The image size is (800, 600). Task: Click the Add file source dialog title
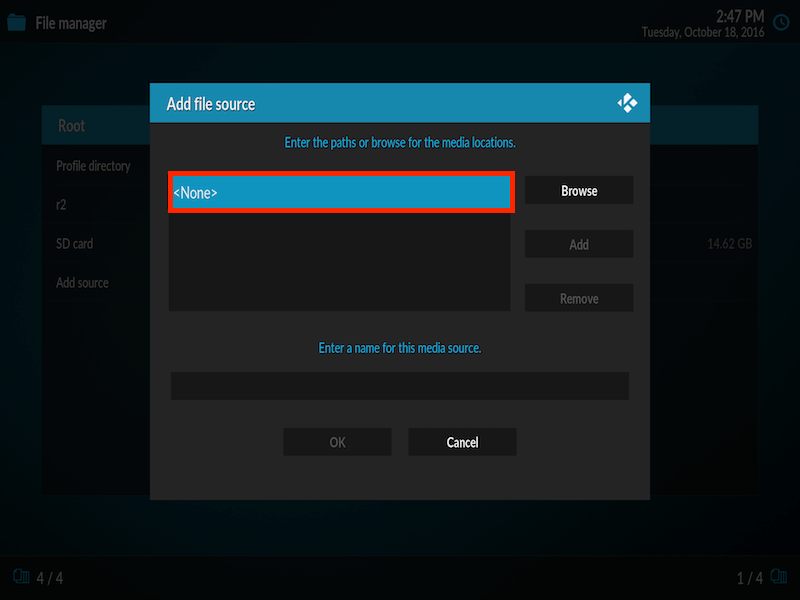coord(211,104)
